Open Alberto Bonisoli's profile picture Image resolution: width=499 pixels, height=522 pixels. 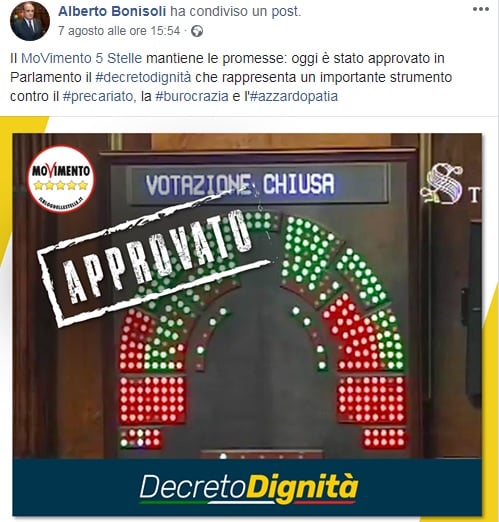click(30, 21)
